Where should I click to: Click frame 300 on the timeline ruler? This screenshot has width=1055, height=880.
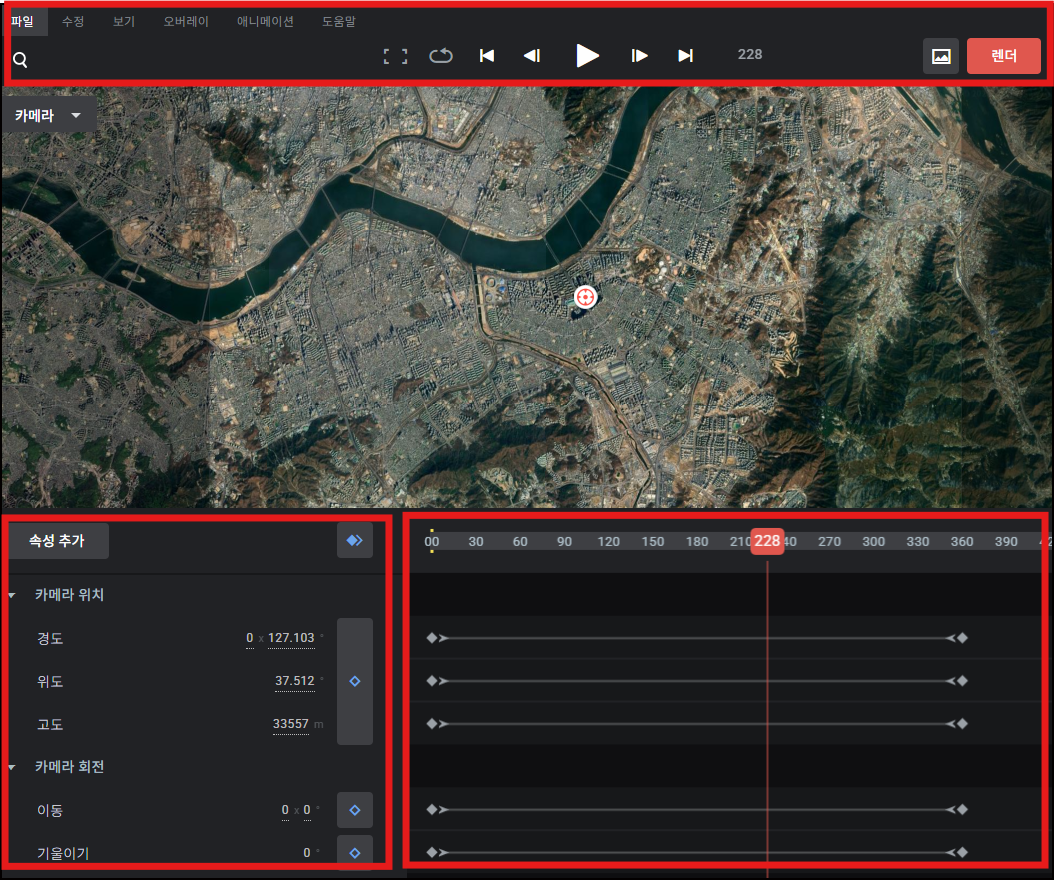coord(873,542)
